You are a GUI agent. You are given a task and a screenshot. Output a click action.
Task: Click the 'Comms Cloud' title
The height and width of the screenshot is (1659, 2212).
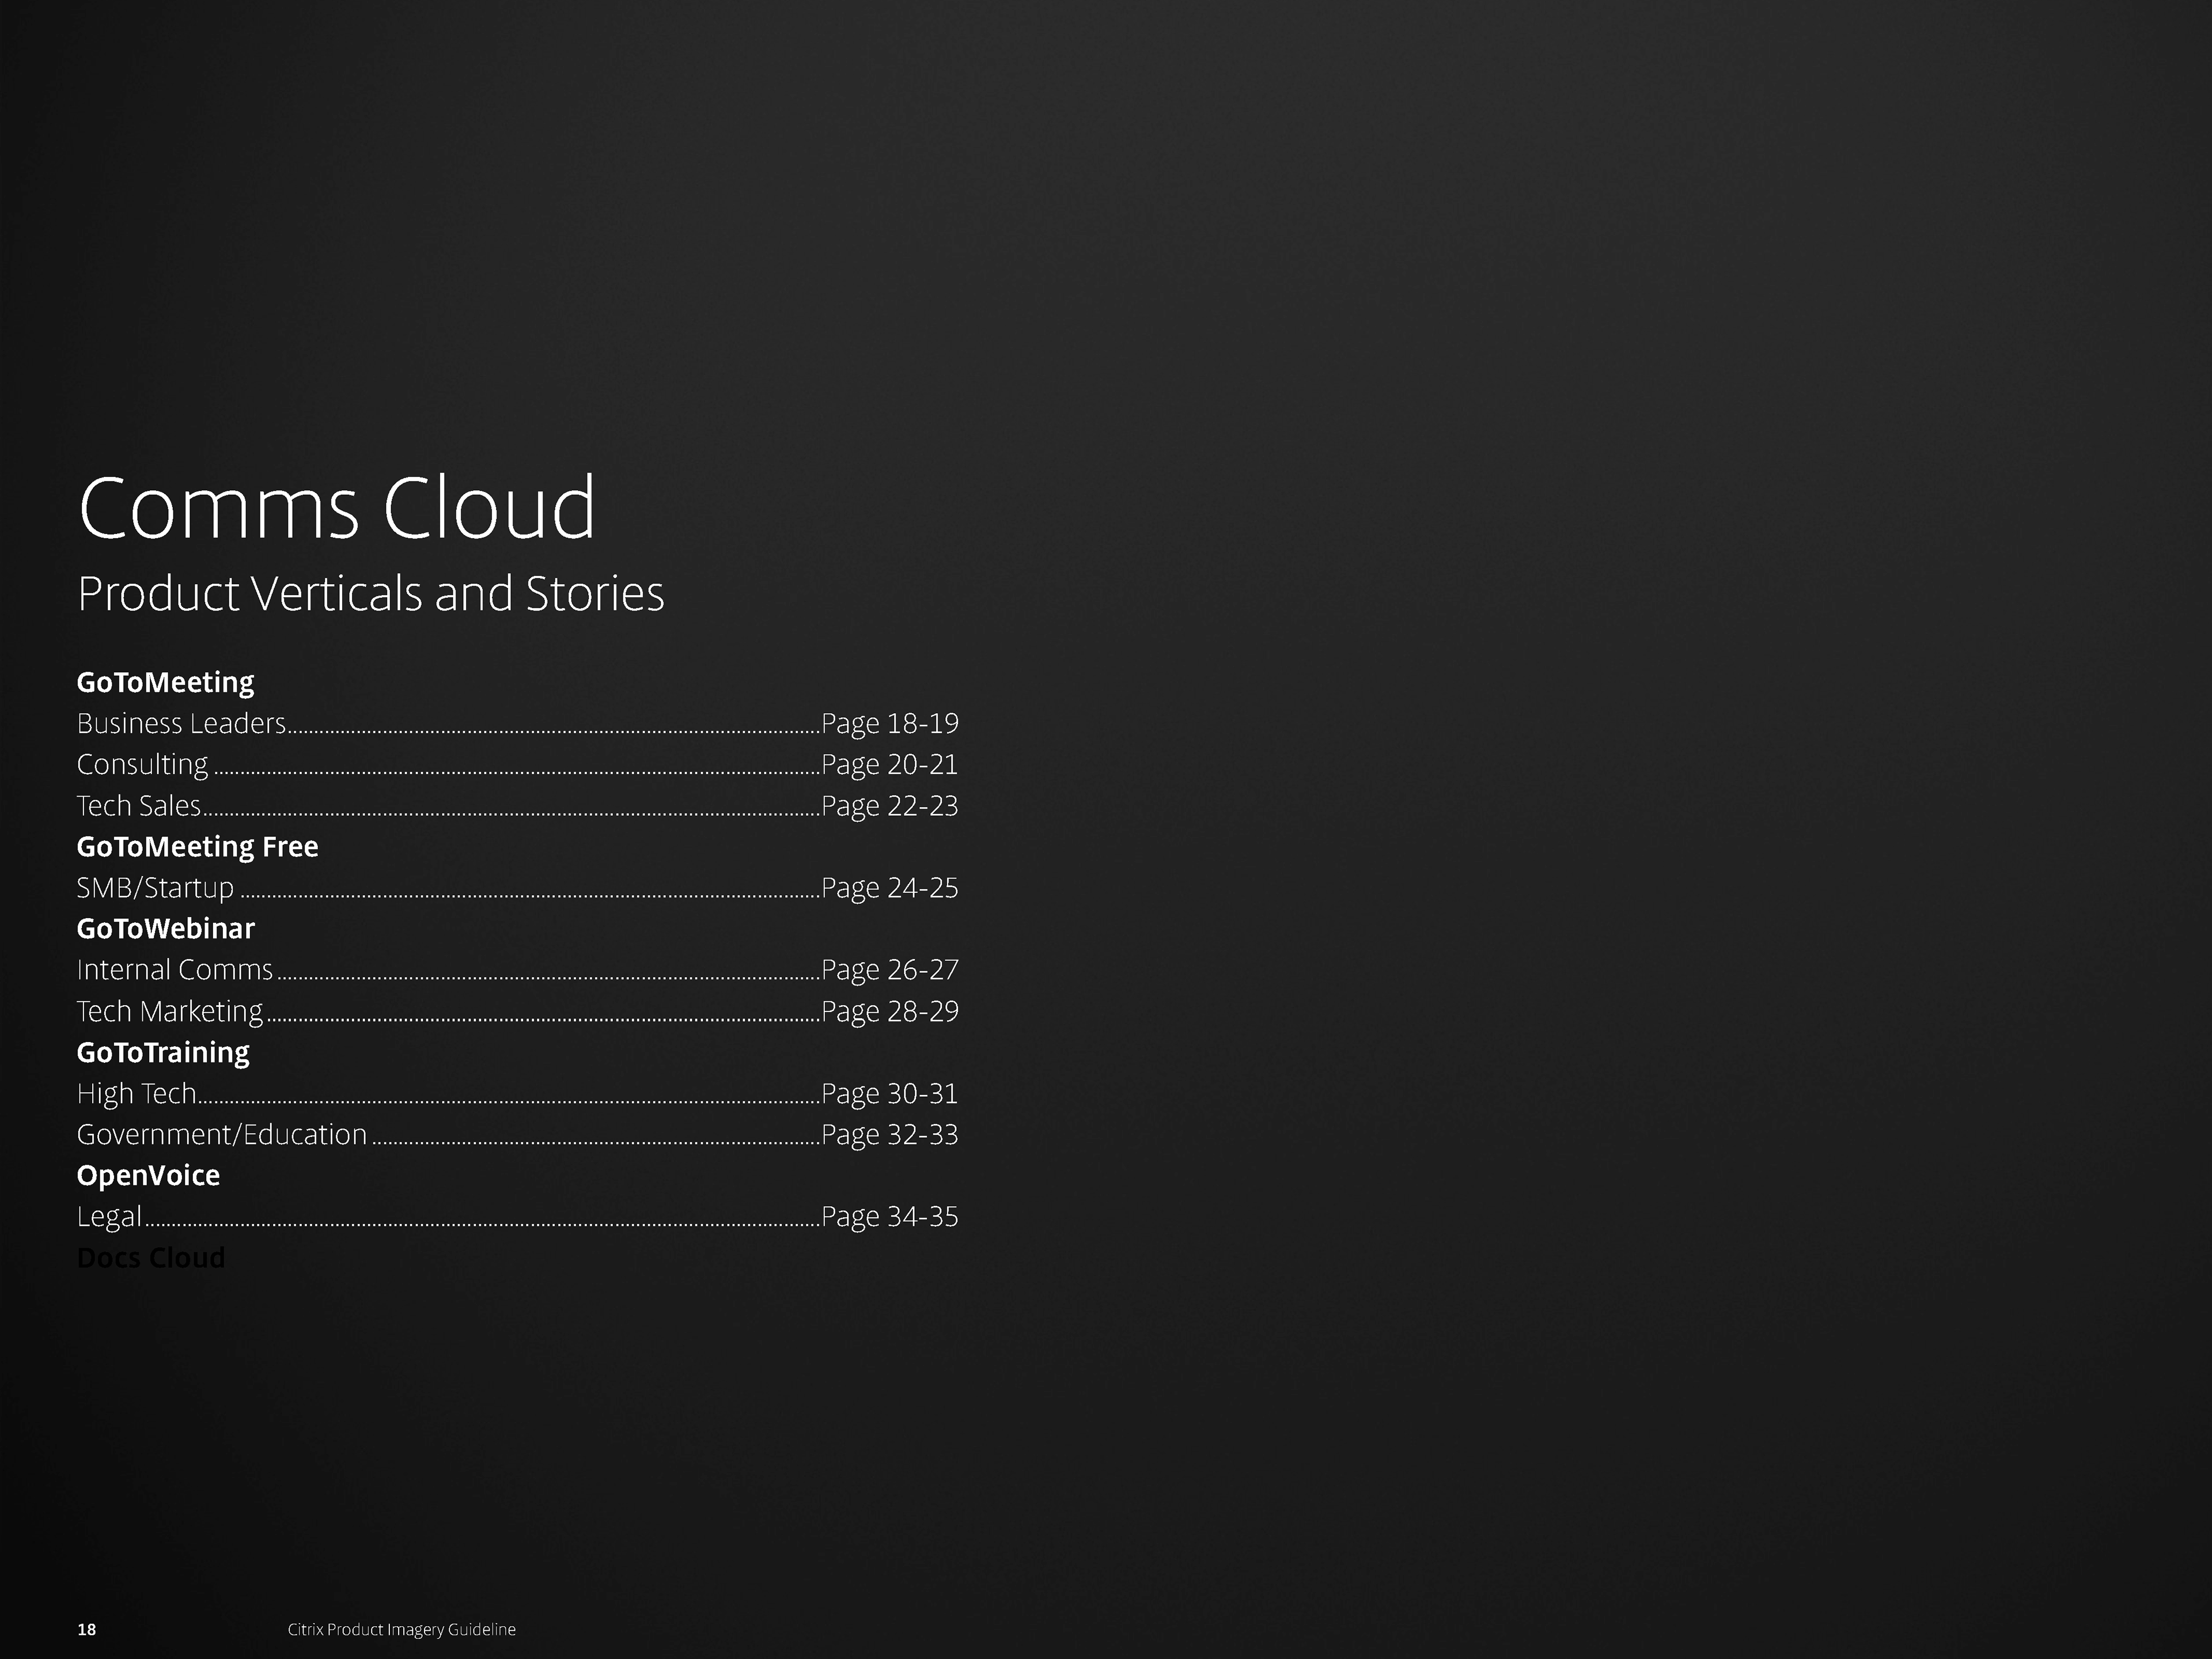click(337, 508)
